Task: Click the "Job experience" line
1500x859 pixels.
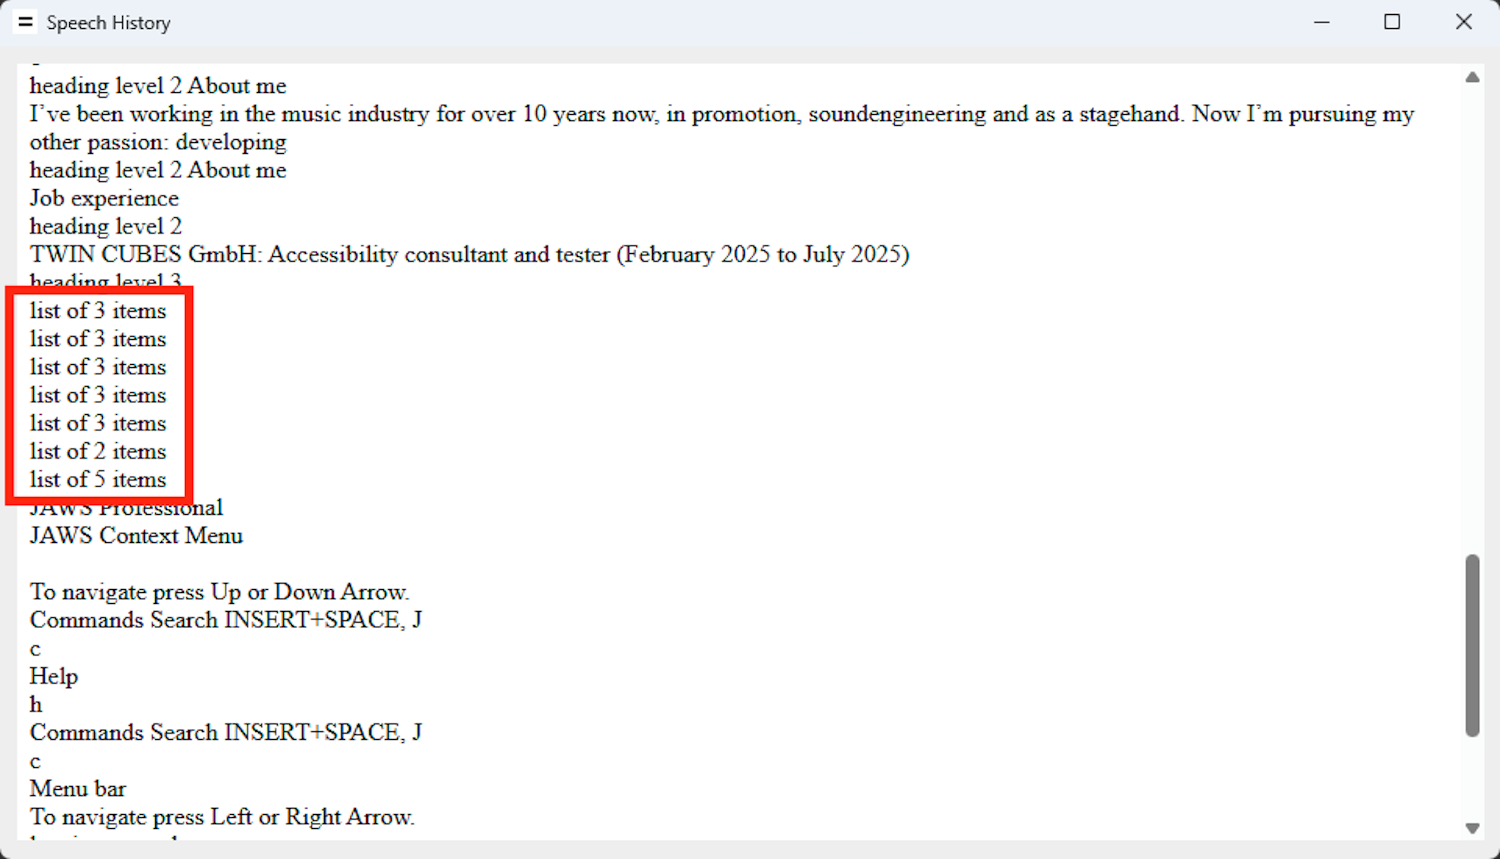Action: [104, 198]
